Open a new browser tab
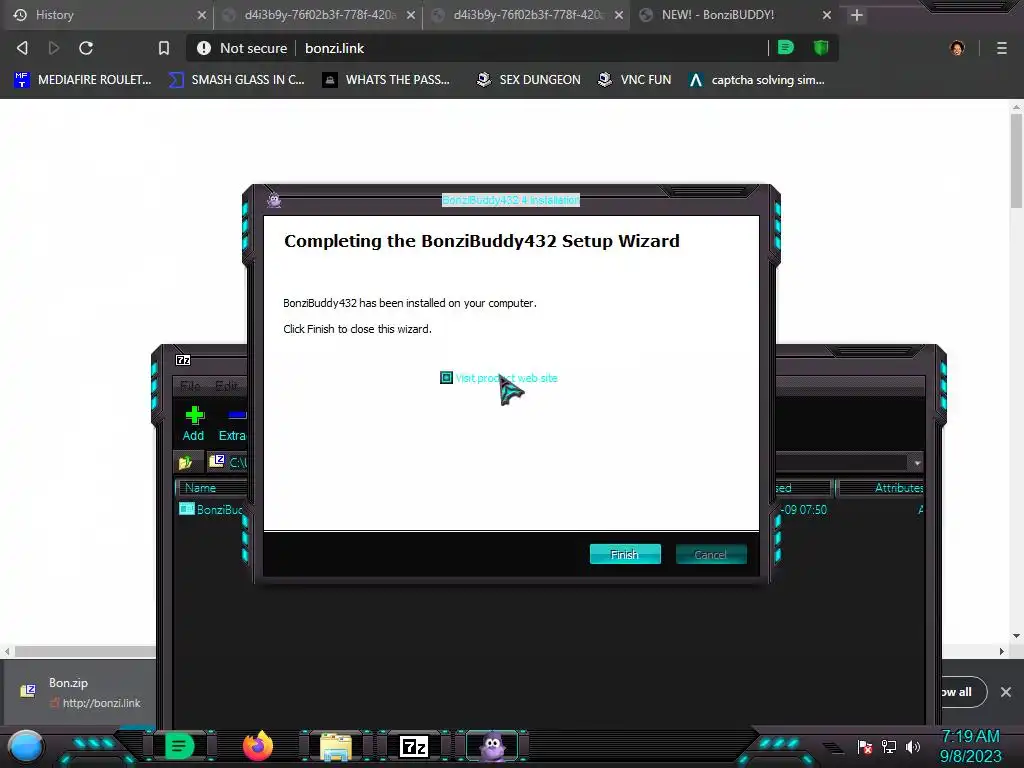The height and width of the screenshot is (768, 1024). tap(857, 14)
